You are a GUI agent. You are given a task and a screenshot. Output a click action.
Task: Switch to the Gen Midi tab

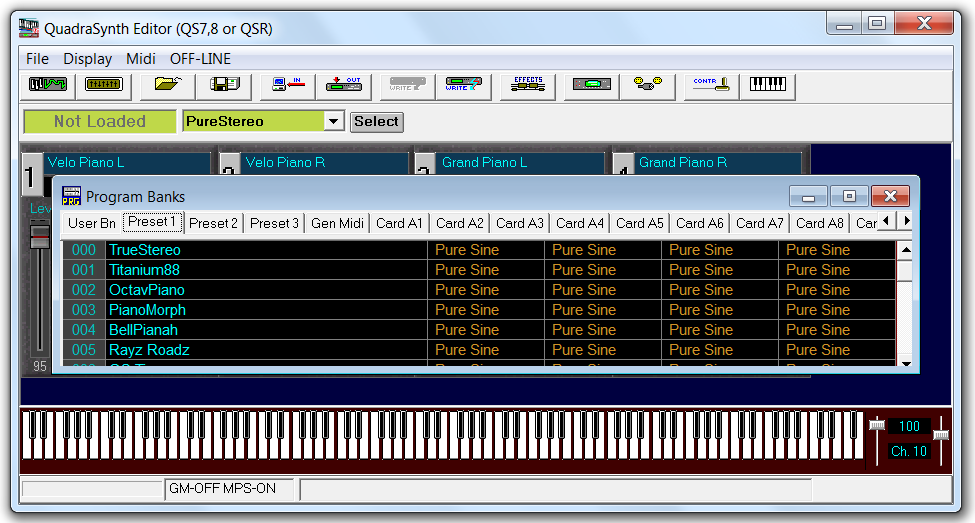tap(337, 223)
